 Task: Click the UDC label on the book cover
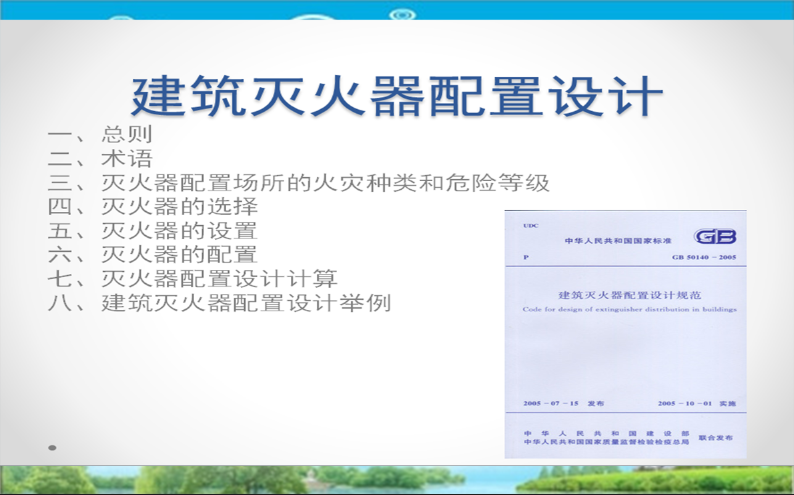point(530,227)
